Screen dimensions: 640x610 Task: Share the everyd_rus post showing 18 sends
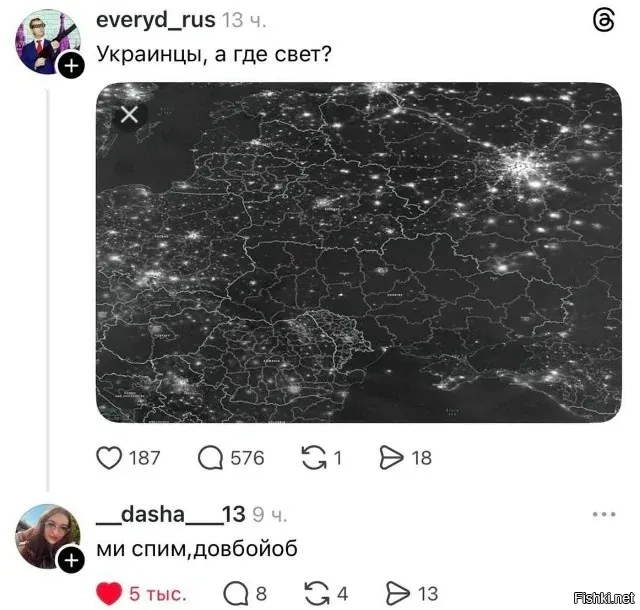391,458
